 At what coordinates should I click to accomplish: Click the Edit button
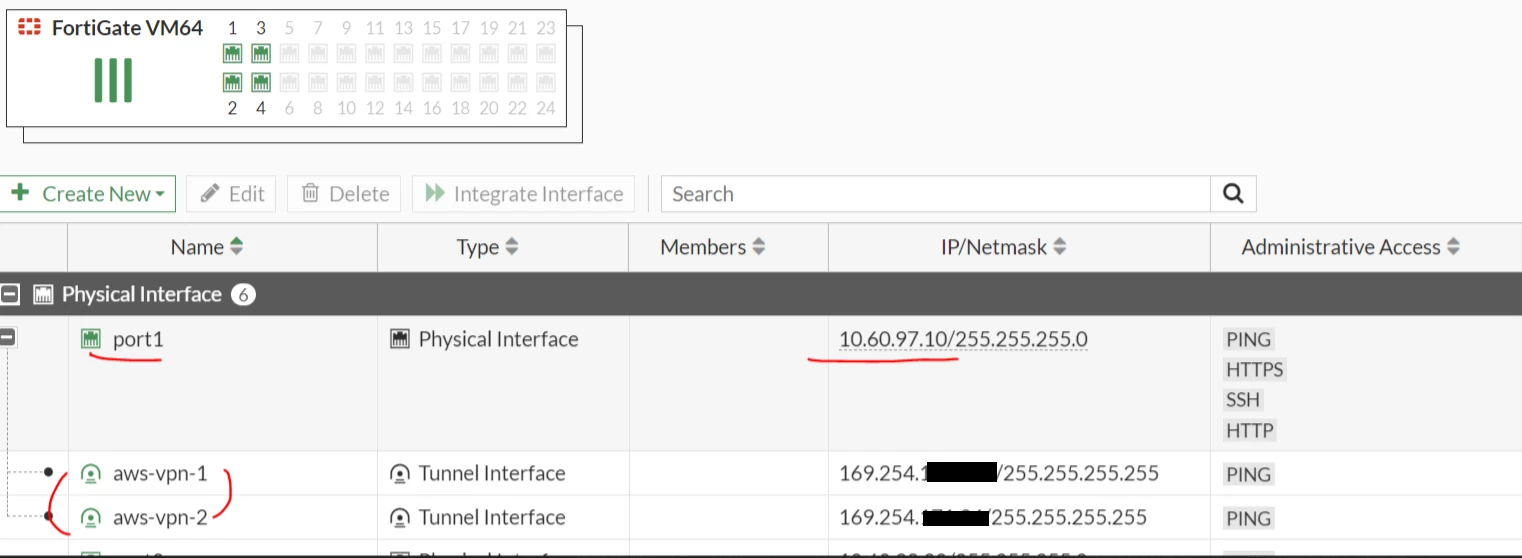pyautogui.click(x=231, y=194)
